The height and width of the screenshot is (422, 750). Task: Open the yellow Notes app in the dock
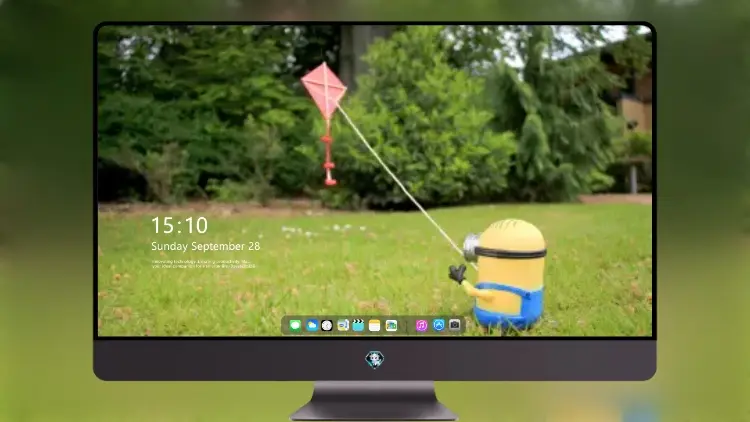(375, 326)
